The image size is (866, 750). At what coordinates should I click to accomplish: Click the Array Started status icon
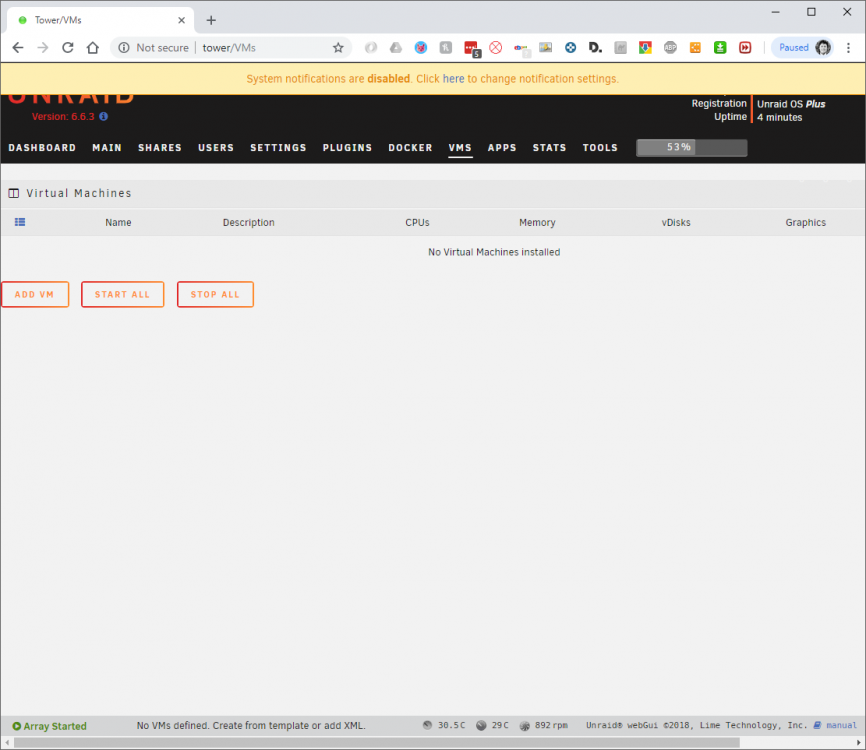(17, 726)
